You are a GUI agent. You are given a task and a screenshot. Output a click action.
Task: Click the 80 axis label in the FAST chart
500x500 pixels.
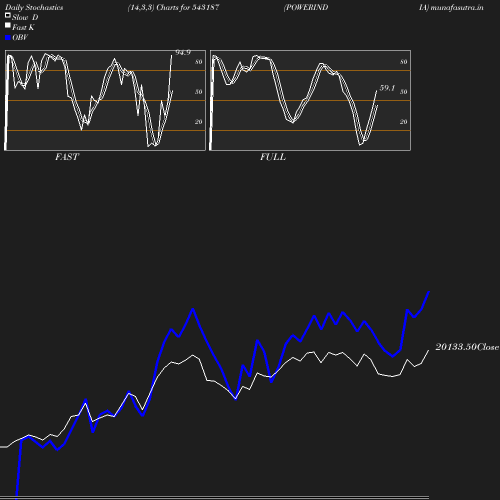pos(199,62)
